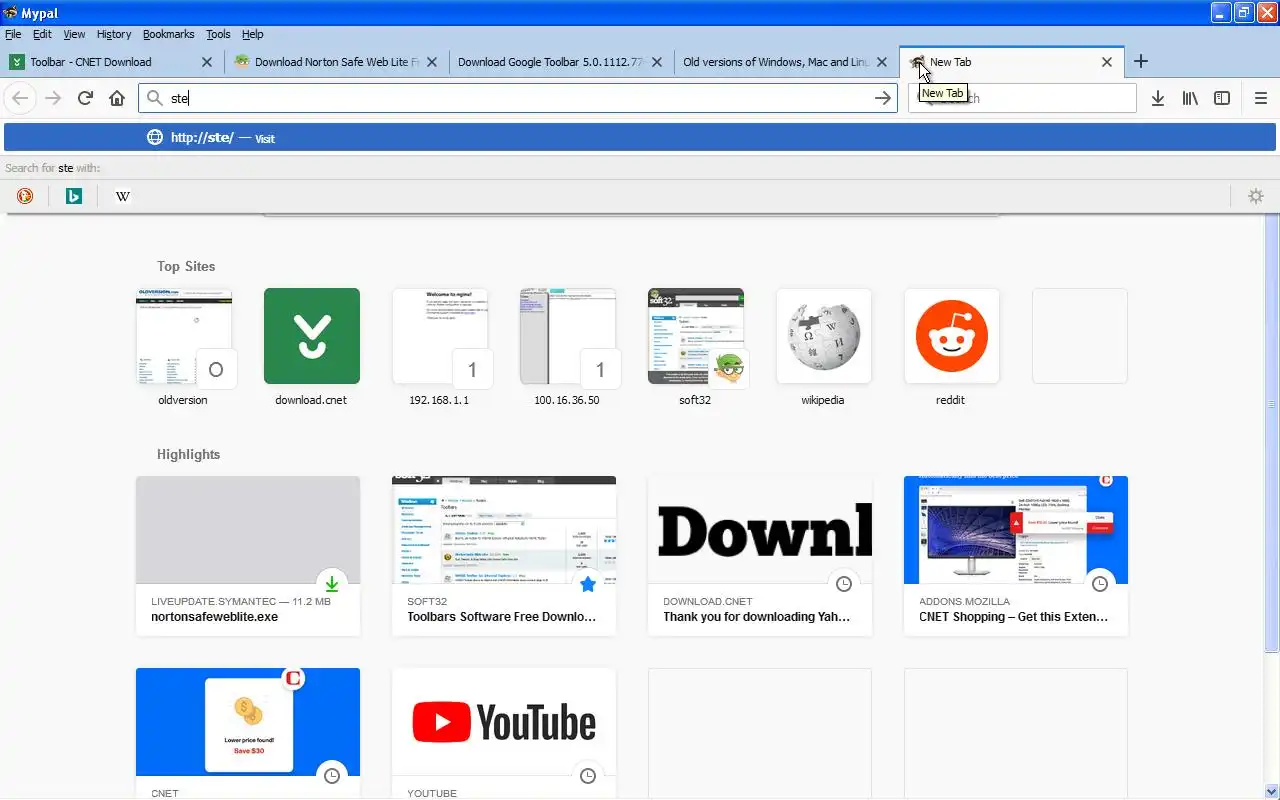This screenshot has height=800, width=1280.
Task: Open the Help menu
Action: tap(253, 34)
